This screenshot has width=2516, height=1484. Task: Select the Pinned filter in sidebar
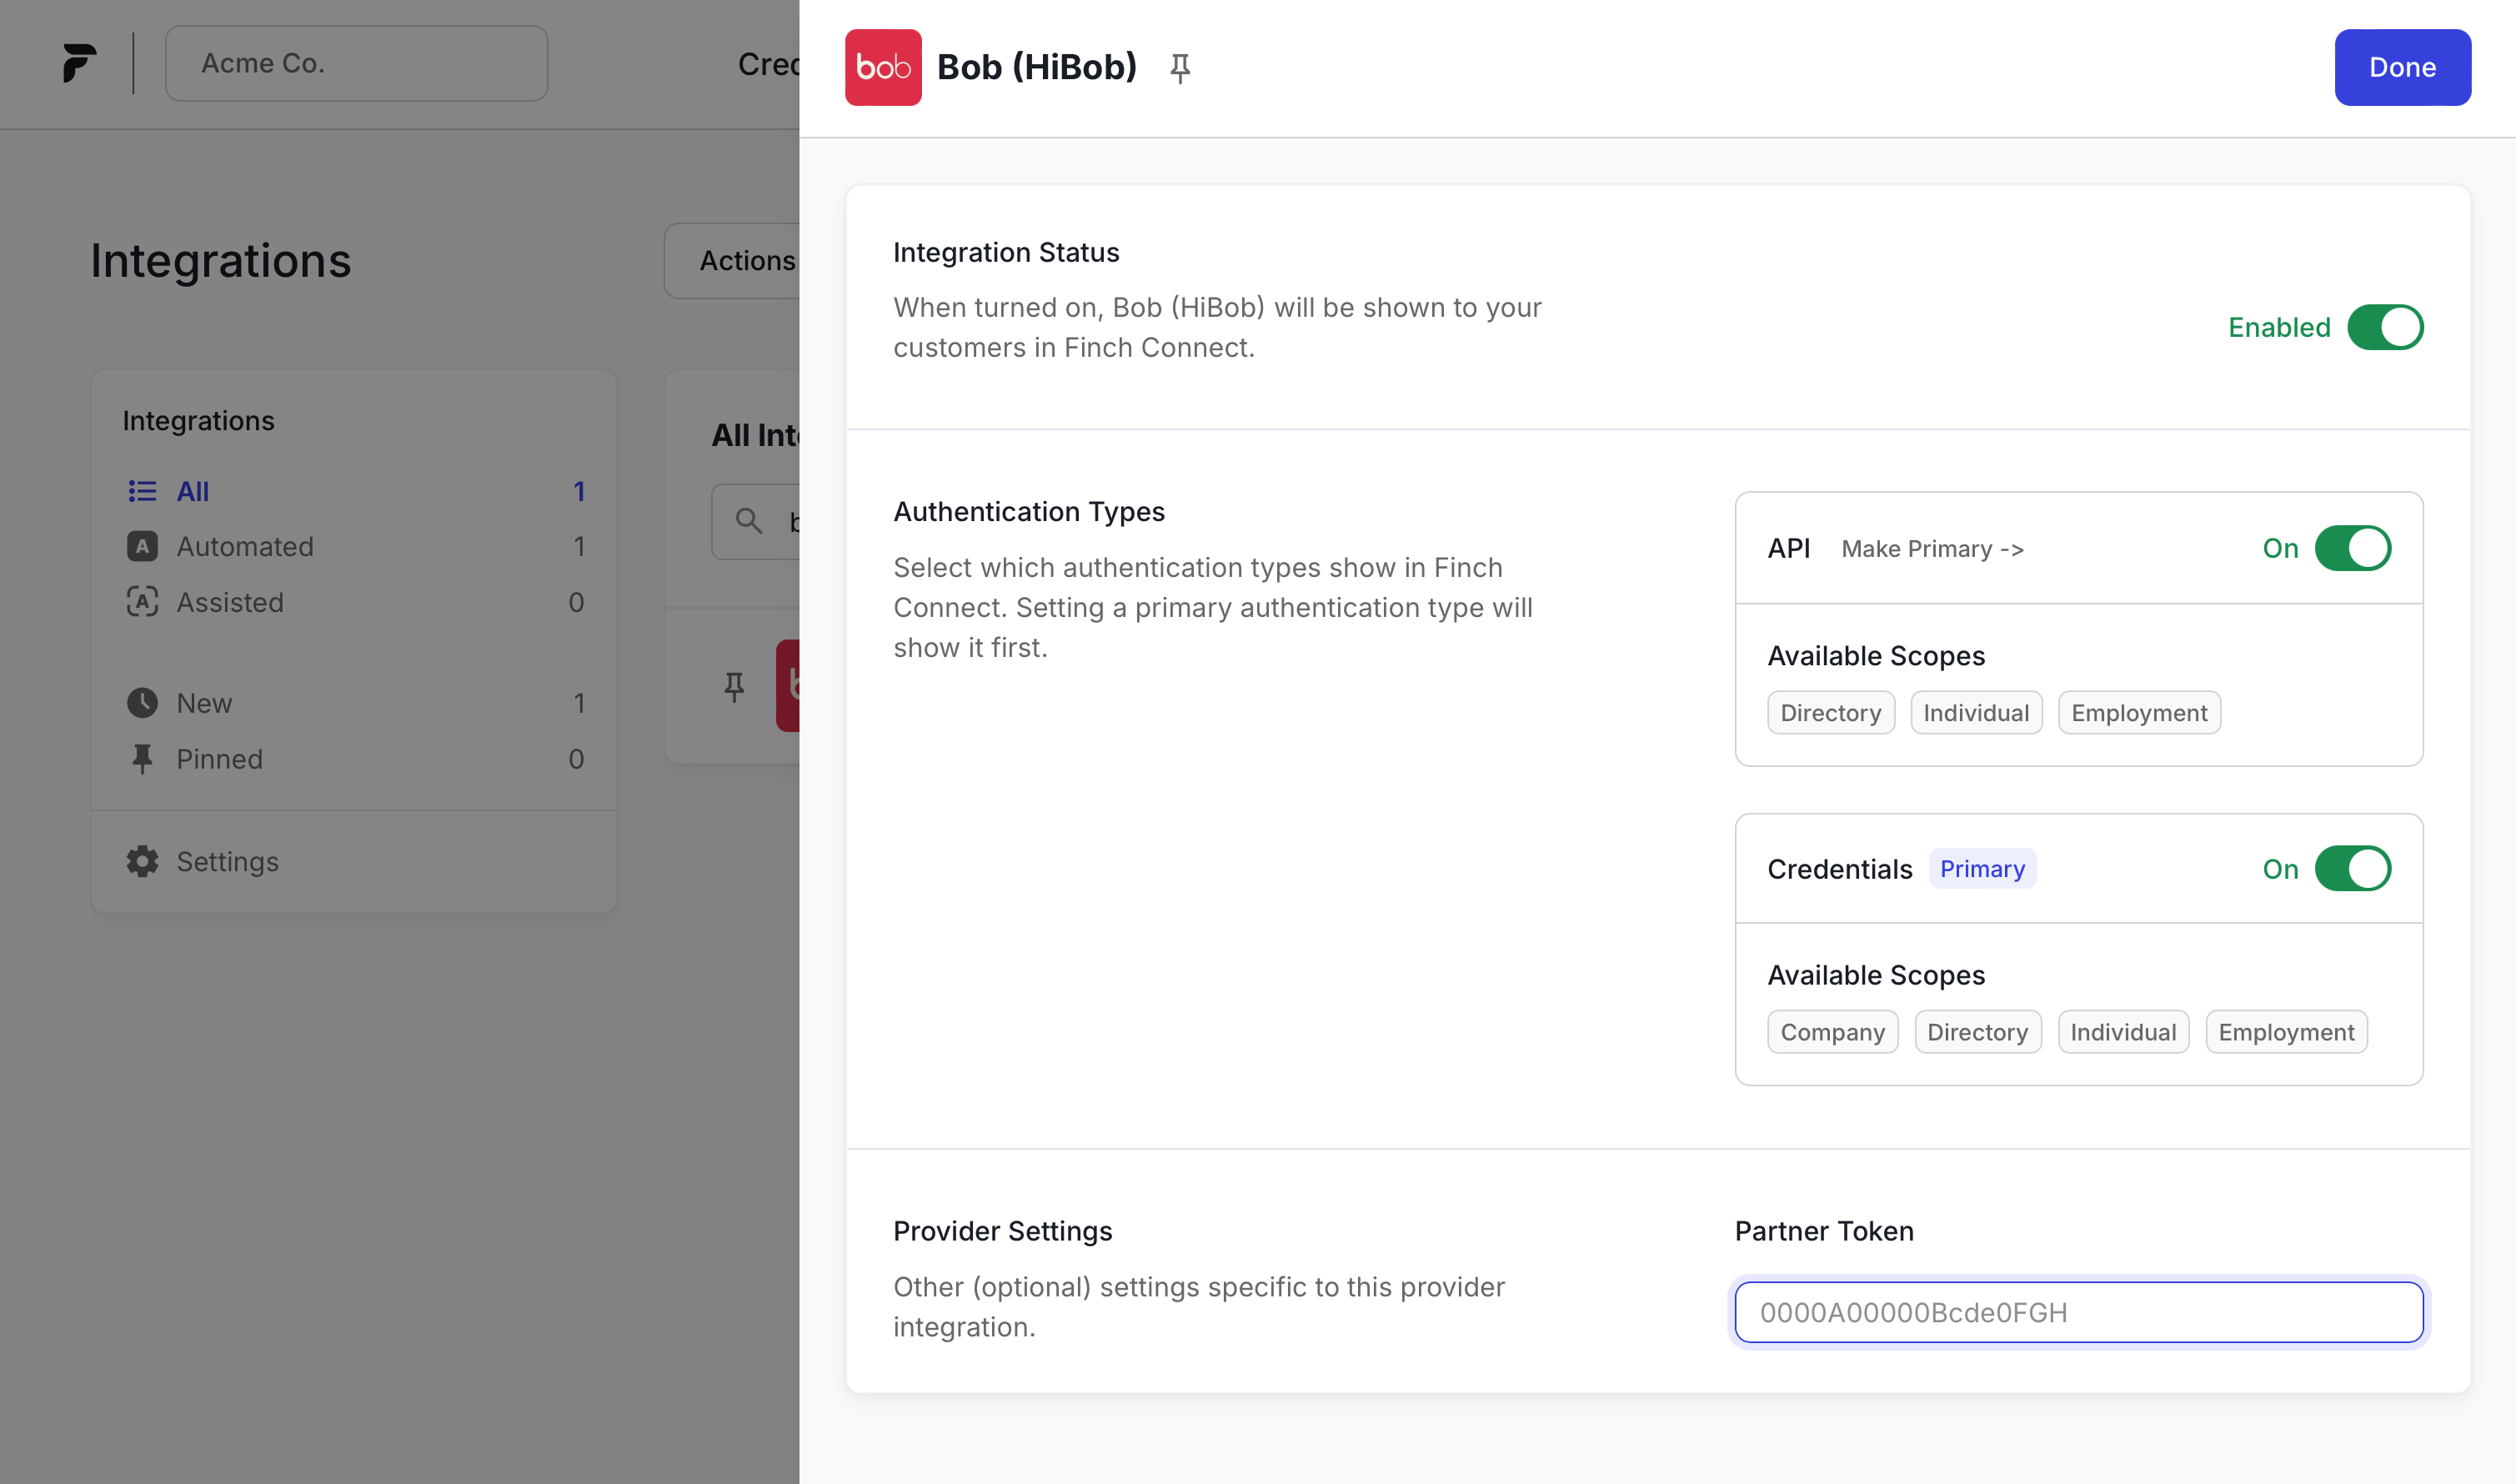click(x=219, y=759)
